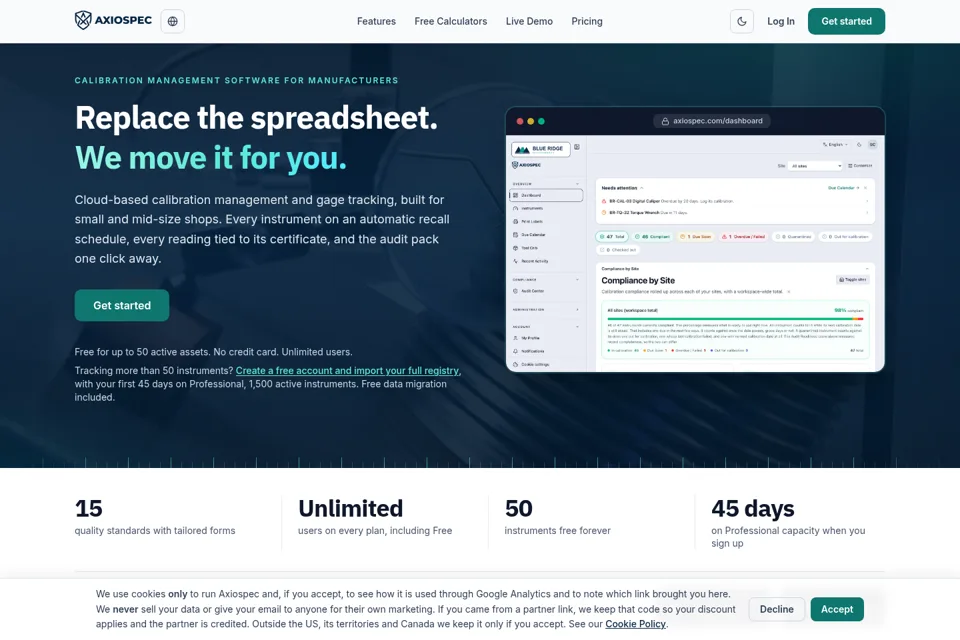
Task: Open the Features menu item
Action: click(x=376, y=21)
